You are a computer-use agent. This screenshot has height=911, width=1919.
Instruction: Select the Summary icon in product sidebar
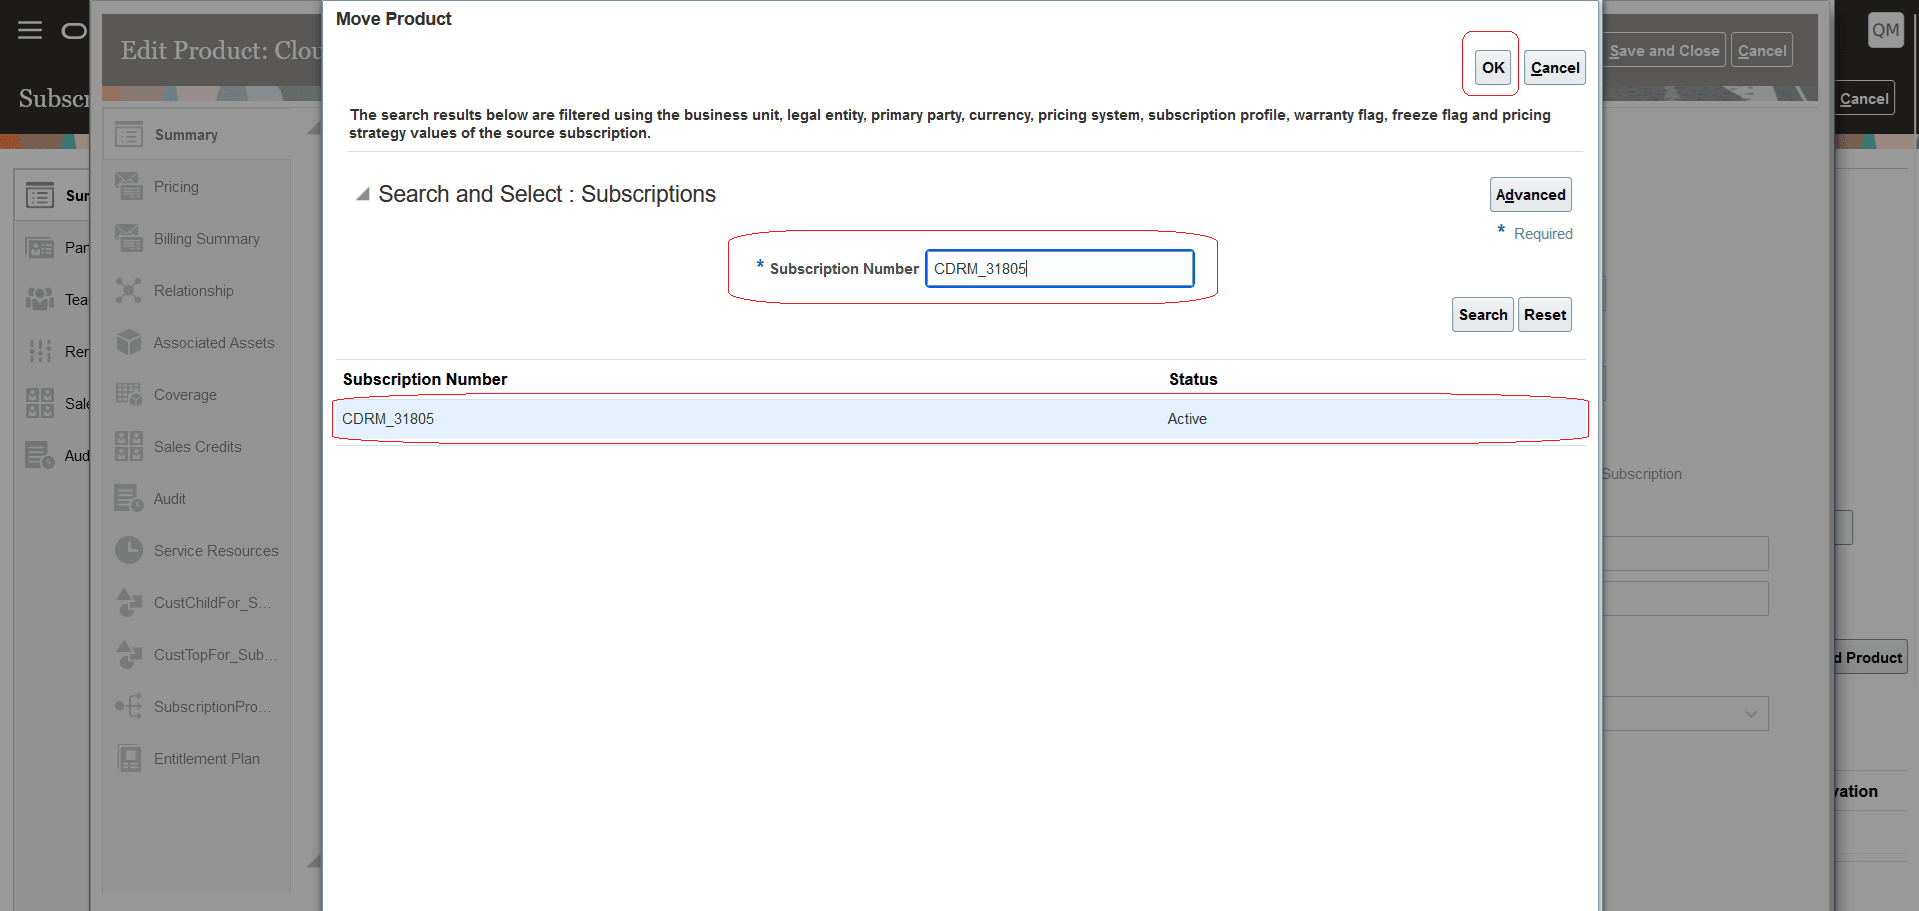[129, 134]
